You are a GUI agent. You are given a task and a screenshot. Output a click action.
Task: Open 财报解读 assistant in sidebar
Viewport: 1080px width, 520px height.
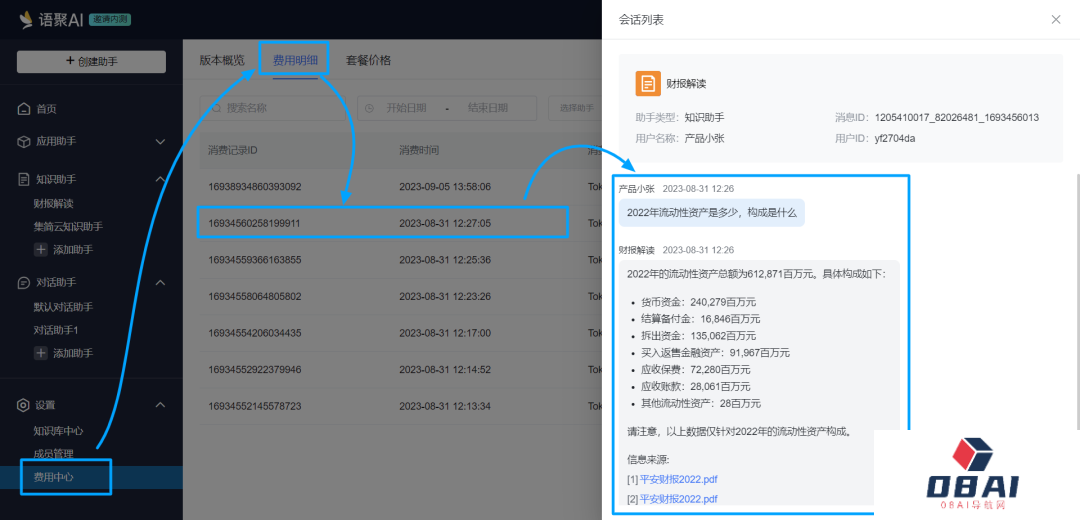pyautogui.click(x=53, y=203)
